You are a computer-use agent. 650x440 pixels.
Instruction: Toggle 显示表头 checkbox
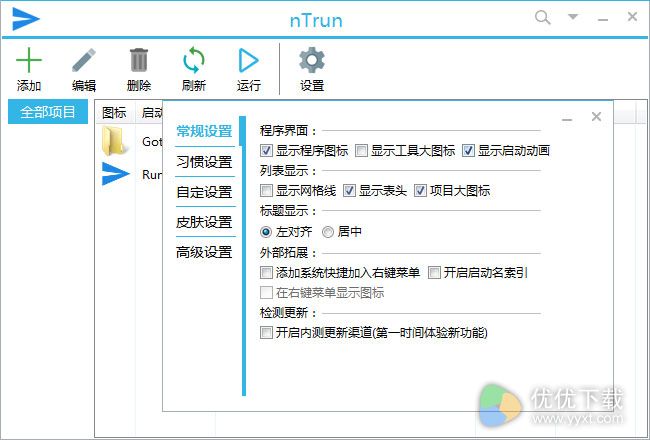tap(349, 191)
